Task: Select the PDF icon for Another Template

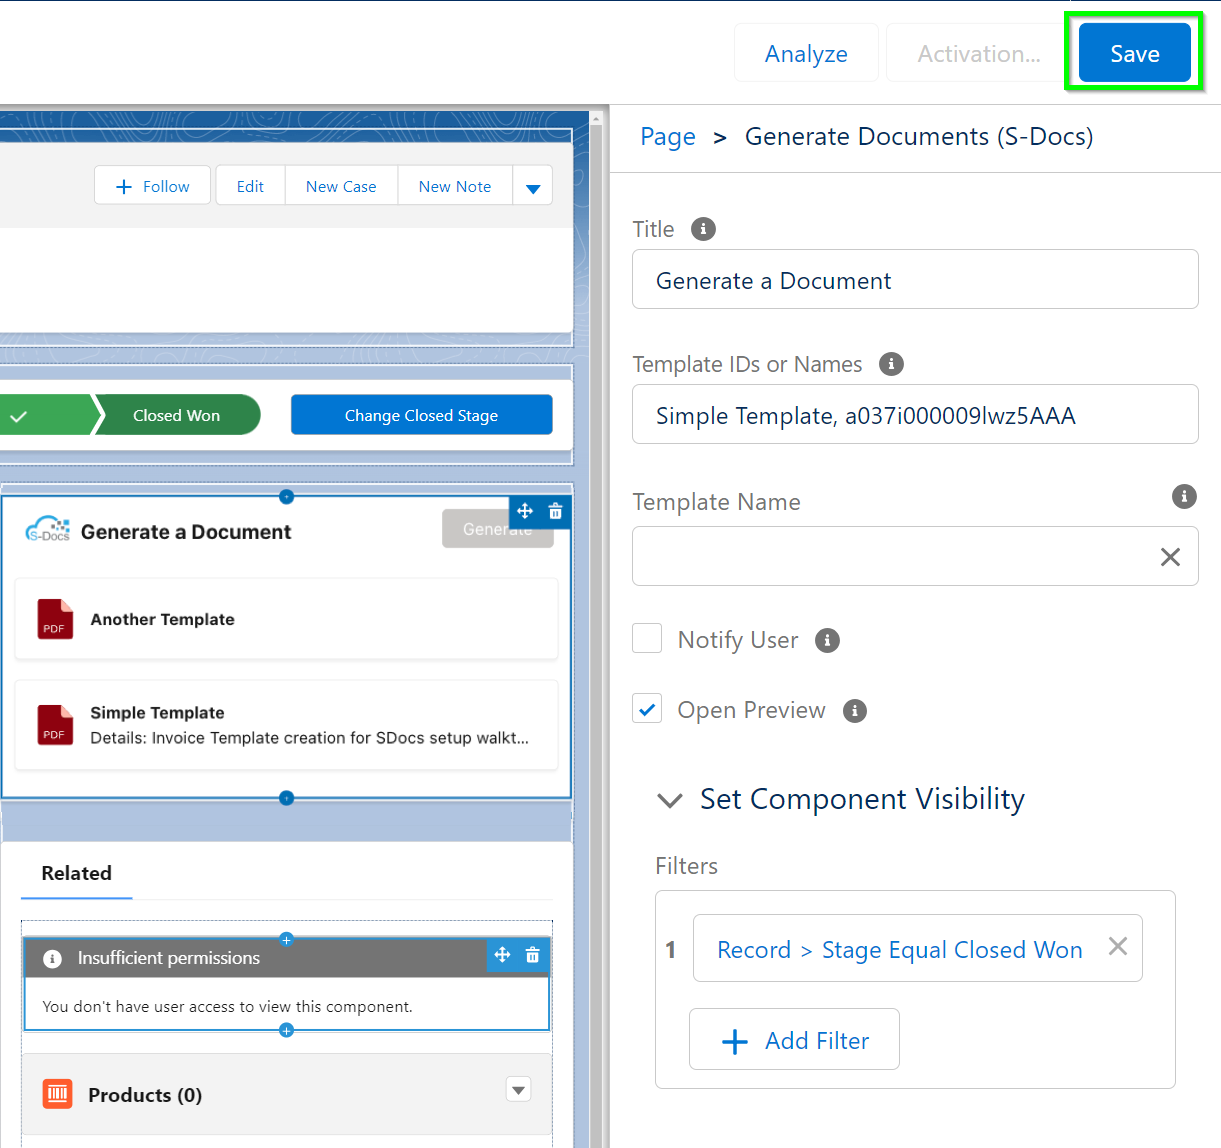Action: (x=55, y=619)
